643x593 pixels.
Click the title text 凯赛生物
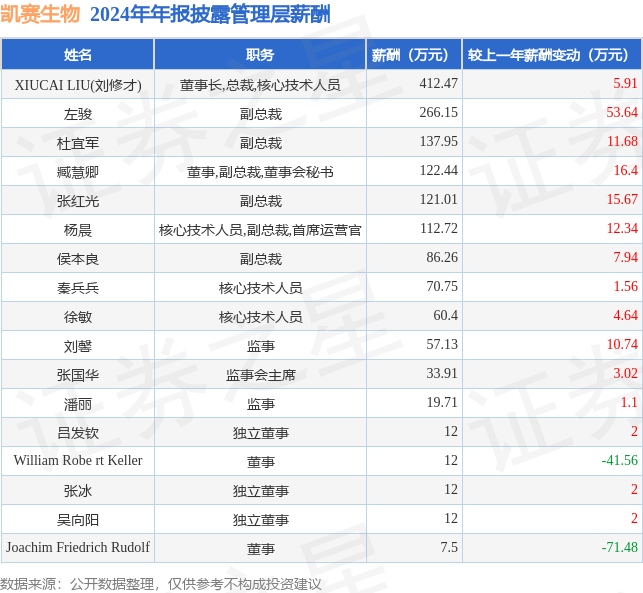40,14
